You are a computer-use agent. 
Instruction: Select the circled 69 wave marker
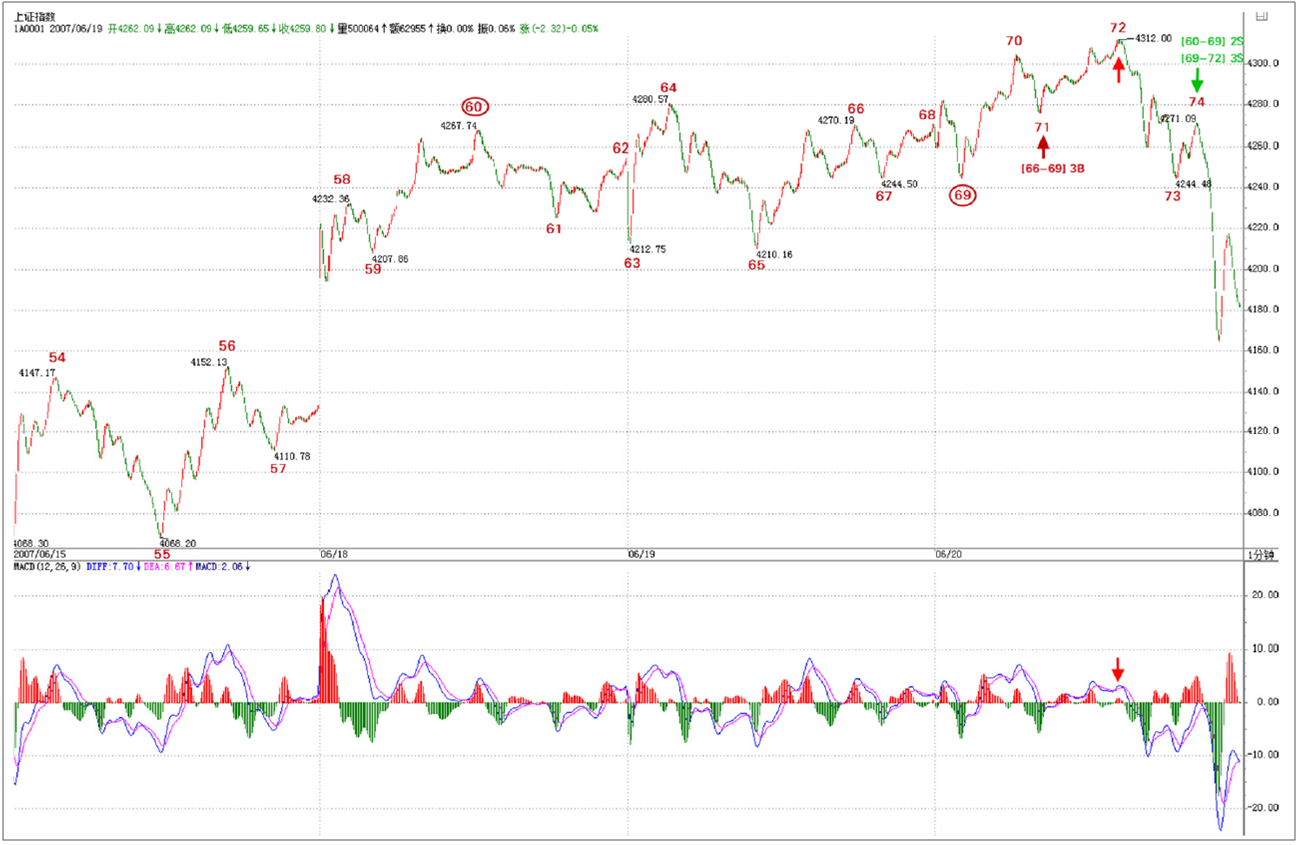click(962, 196)
